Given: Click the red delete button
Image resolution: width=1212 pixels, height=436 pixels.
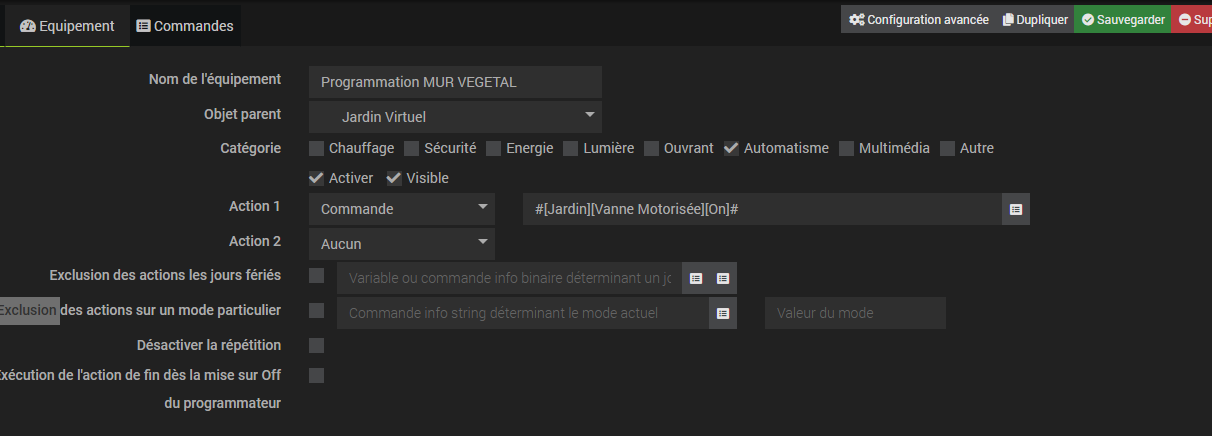Looking at the screenshot, I should [x=1191, y=20].
